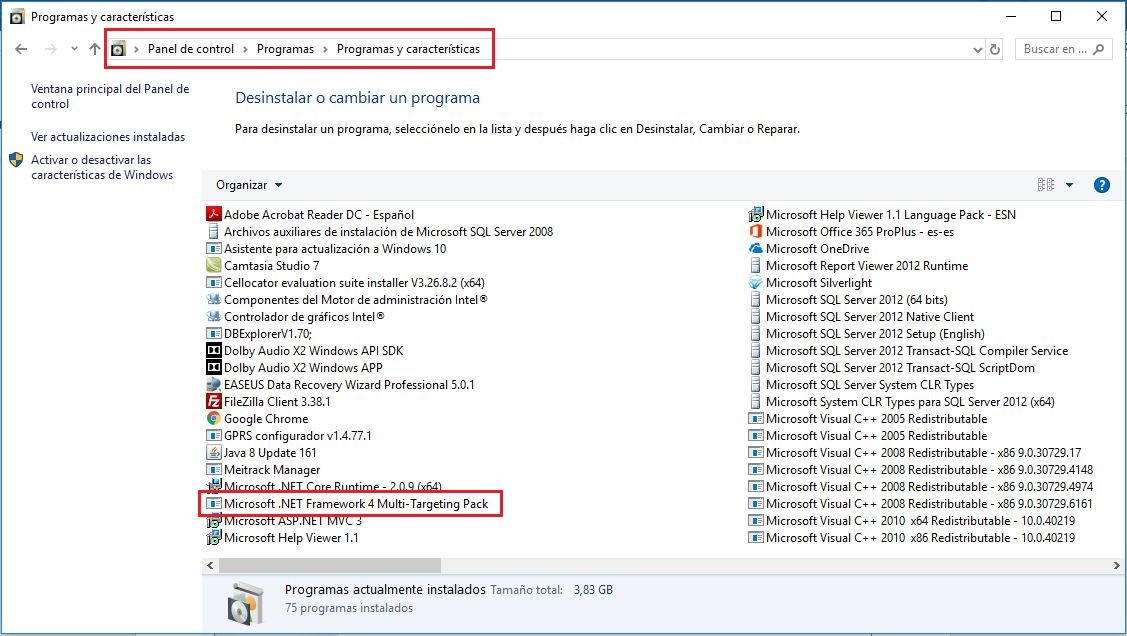Select the Camtasia Studio 7 icon
The width and height of the screenshot is (1127, 636).
(x=213, y=265)
